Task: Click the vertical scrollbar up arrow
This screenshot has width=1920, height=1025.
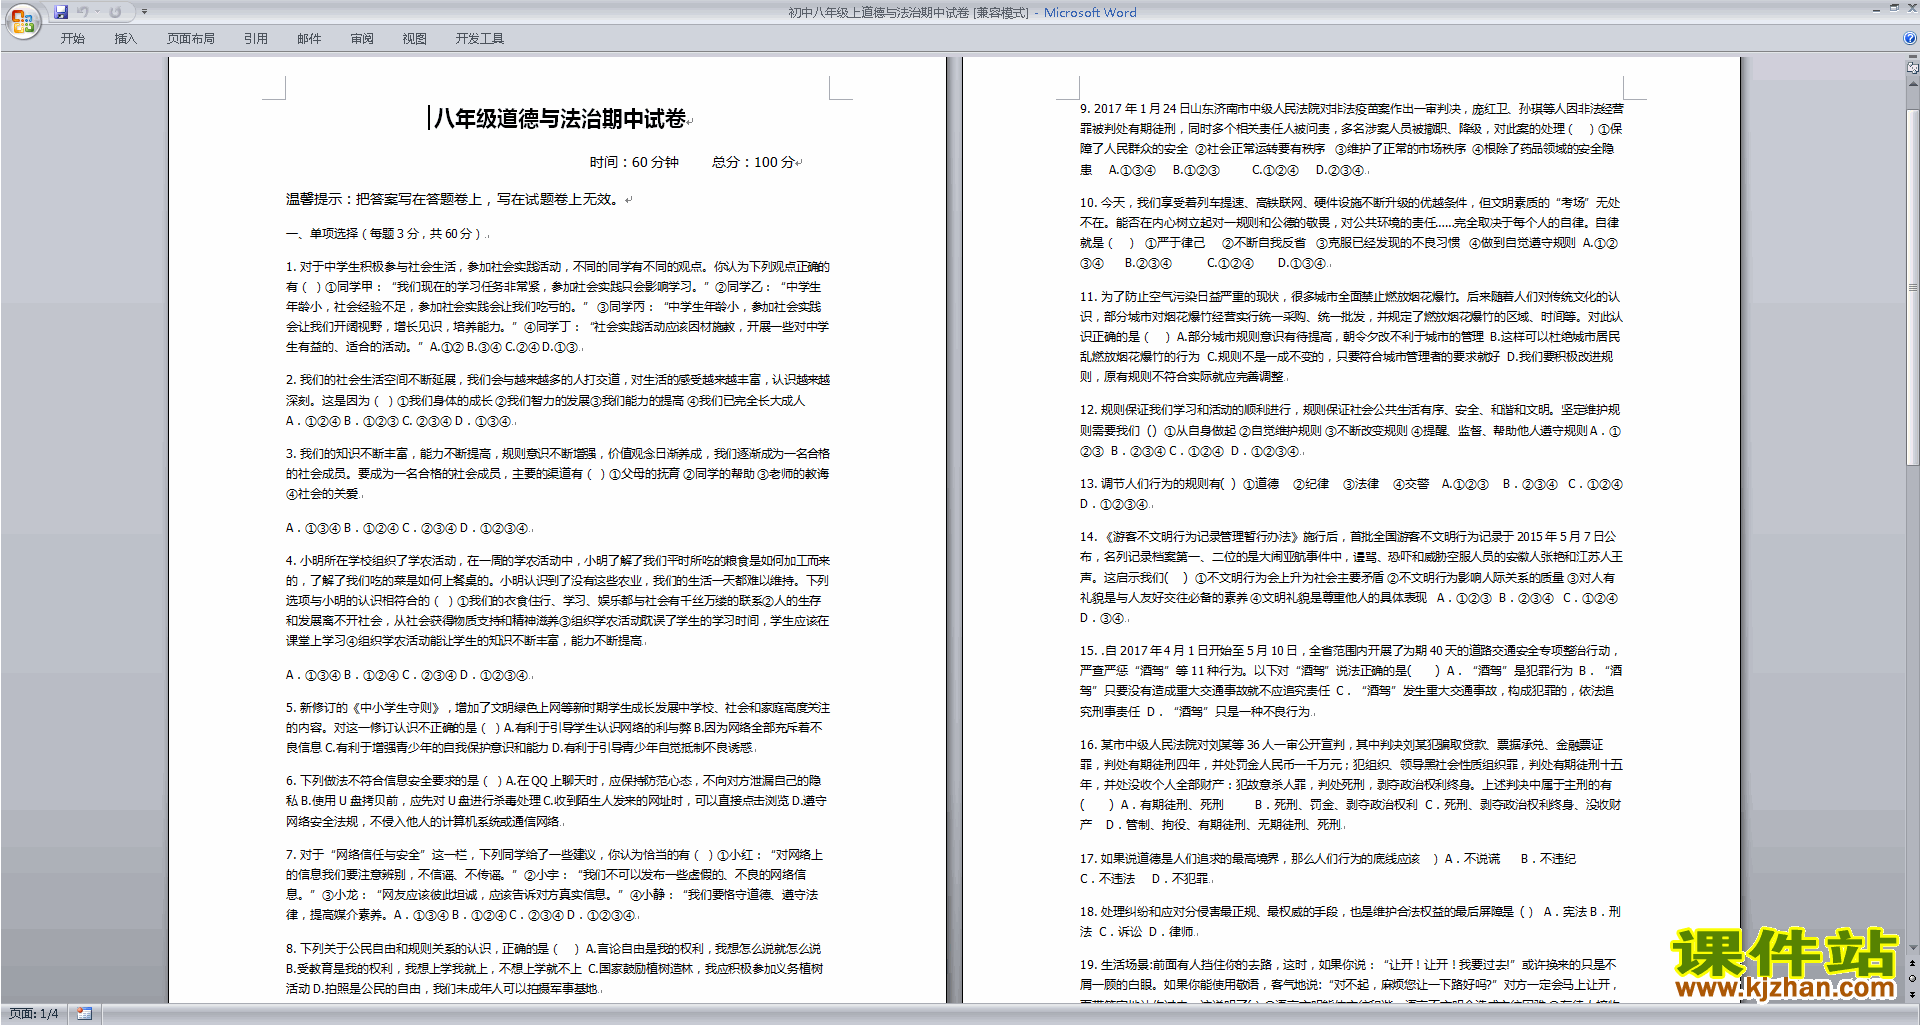Action: click(x=1913, y=83)
